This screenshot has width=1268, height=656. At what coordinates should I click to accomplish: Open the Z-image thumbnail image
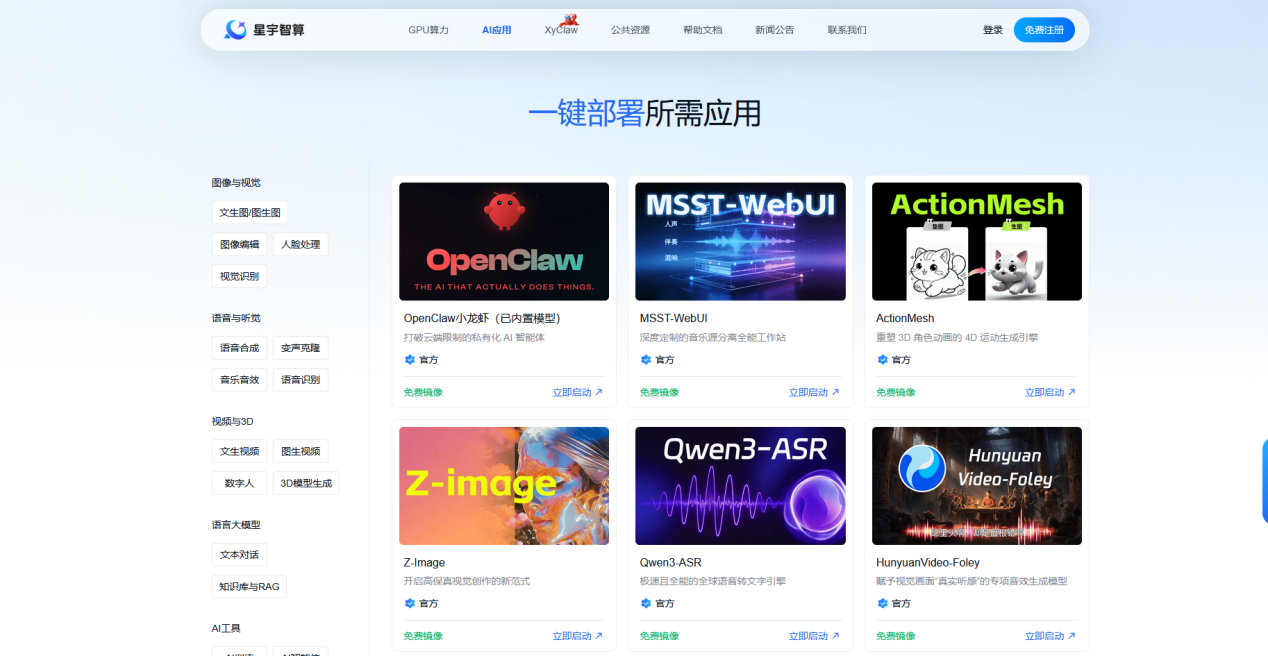tap(504, 486)
